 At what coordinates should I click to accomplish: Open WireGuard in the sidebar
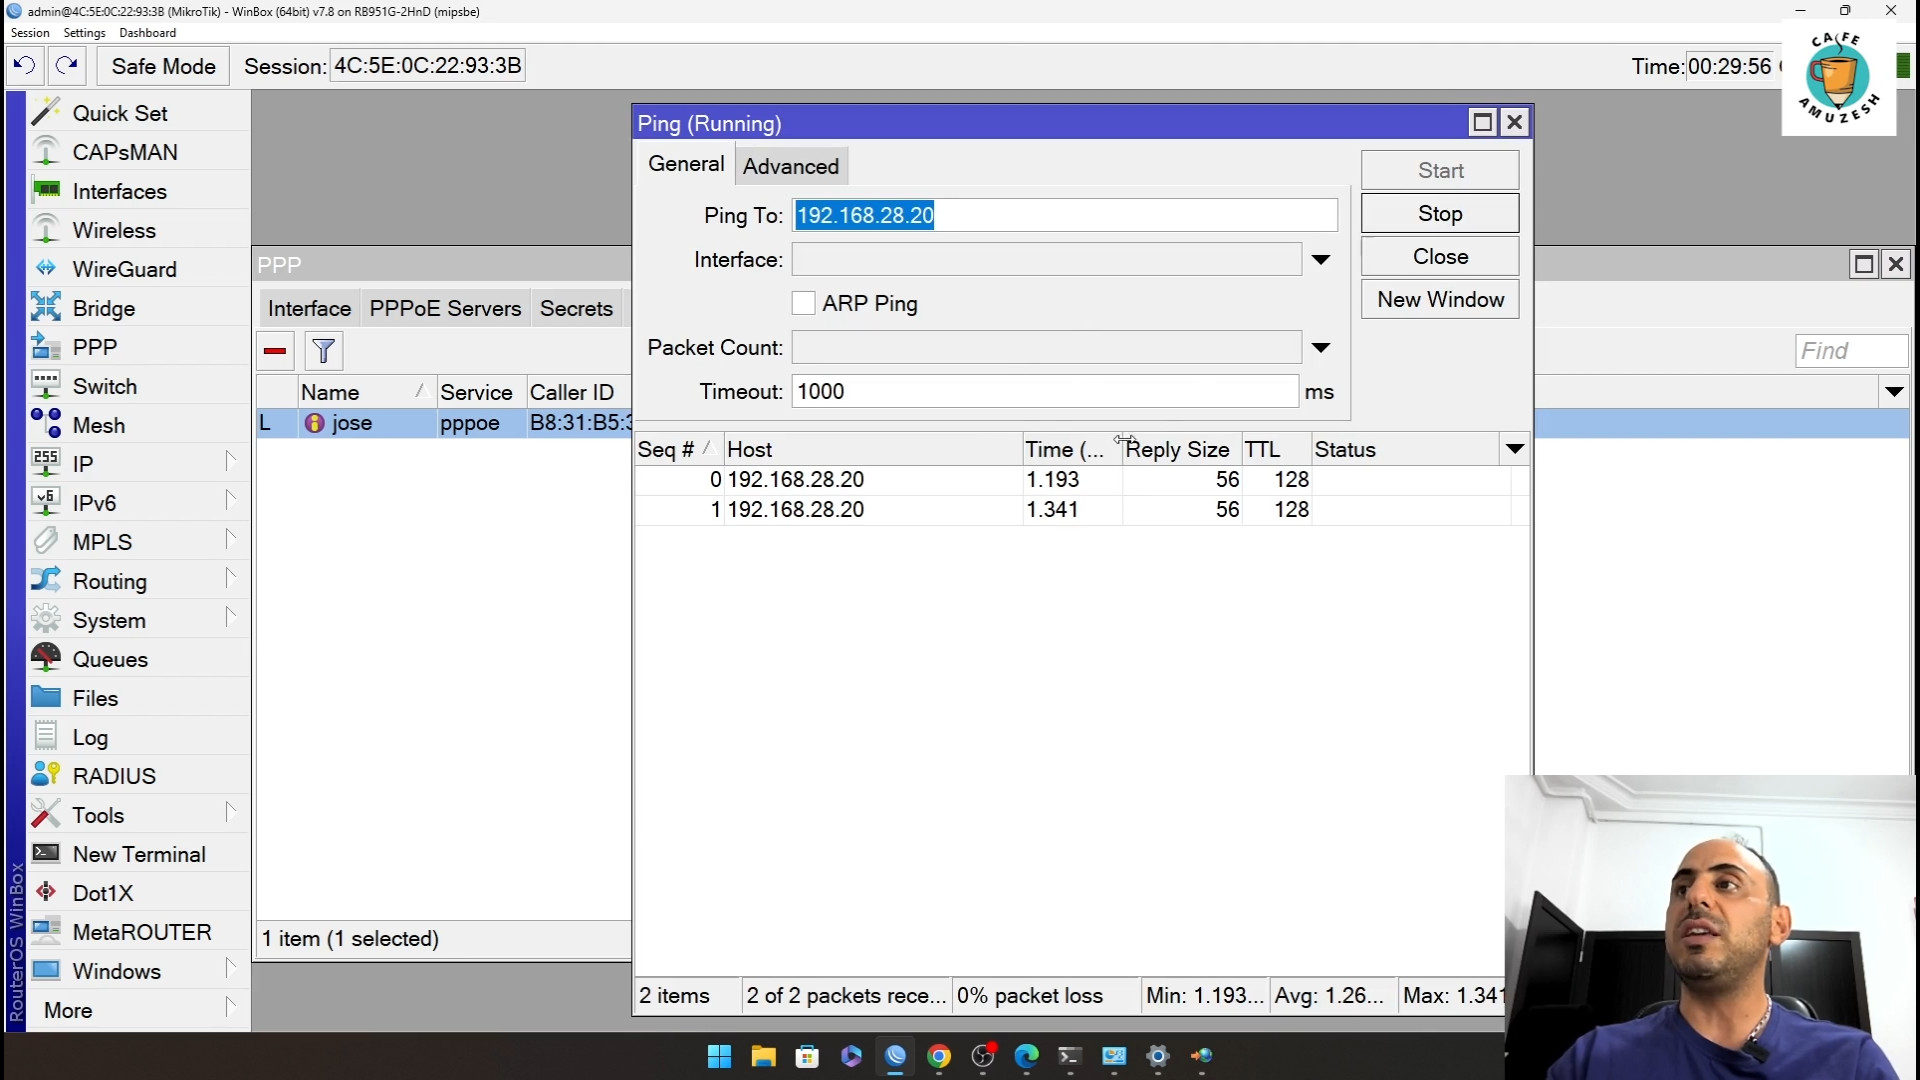pyautogui.click(x=139, y=269)
